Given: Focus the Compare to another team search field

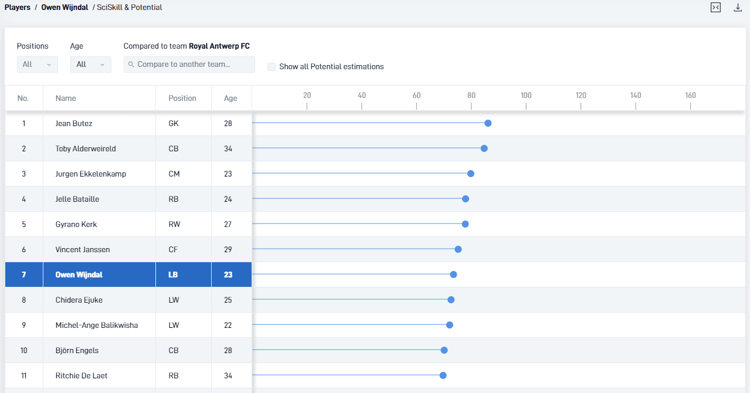Looking at the screenshot, I should click(x=189, y=65).
